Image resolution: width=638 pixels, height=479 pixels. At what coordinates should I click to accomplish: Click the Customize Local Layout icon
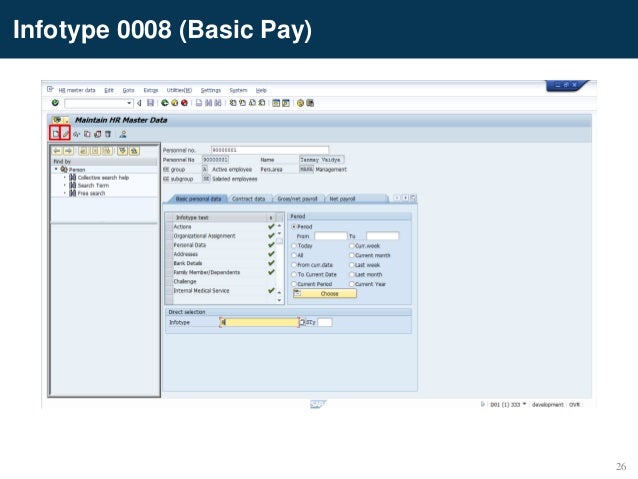point(310,103)
